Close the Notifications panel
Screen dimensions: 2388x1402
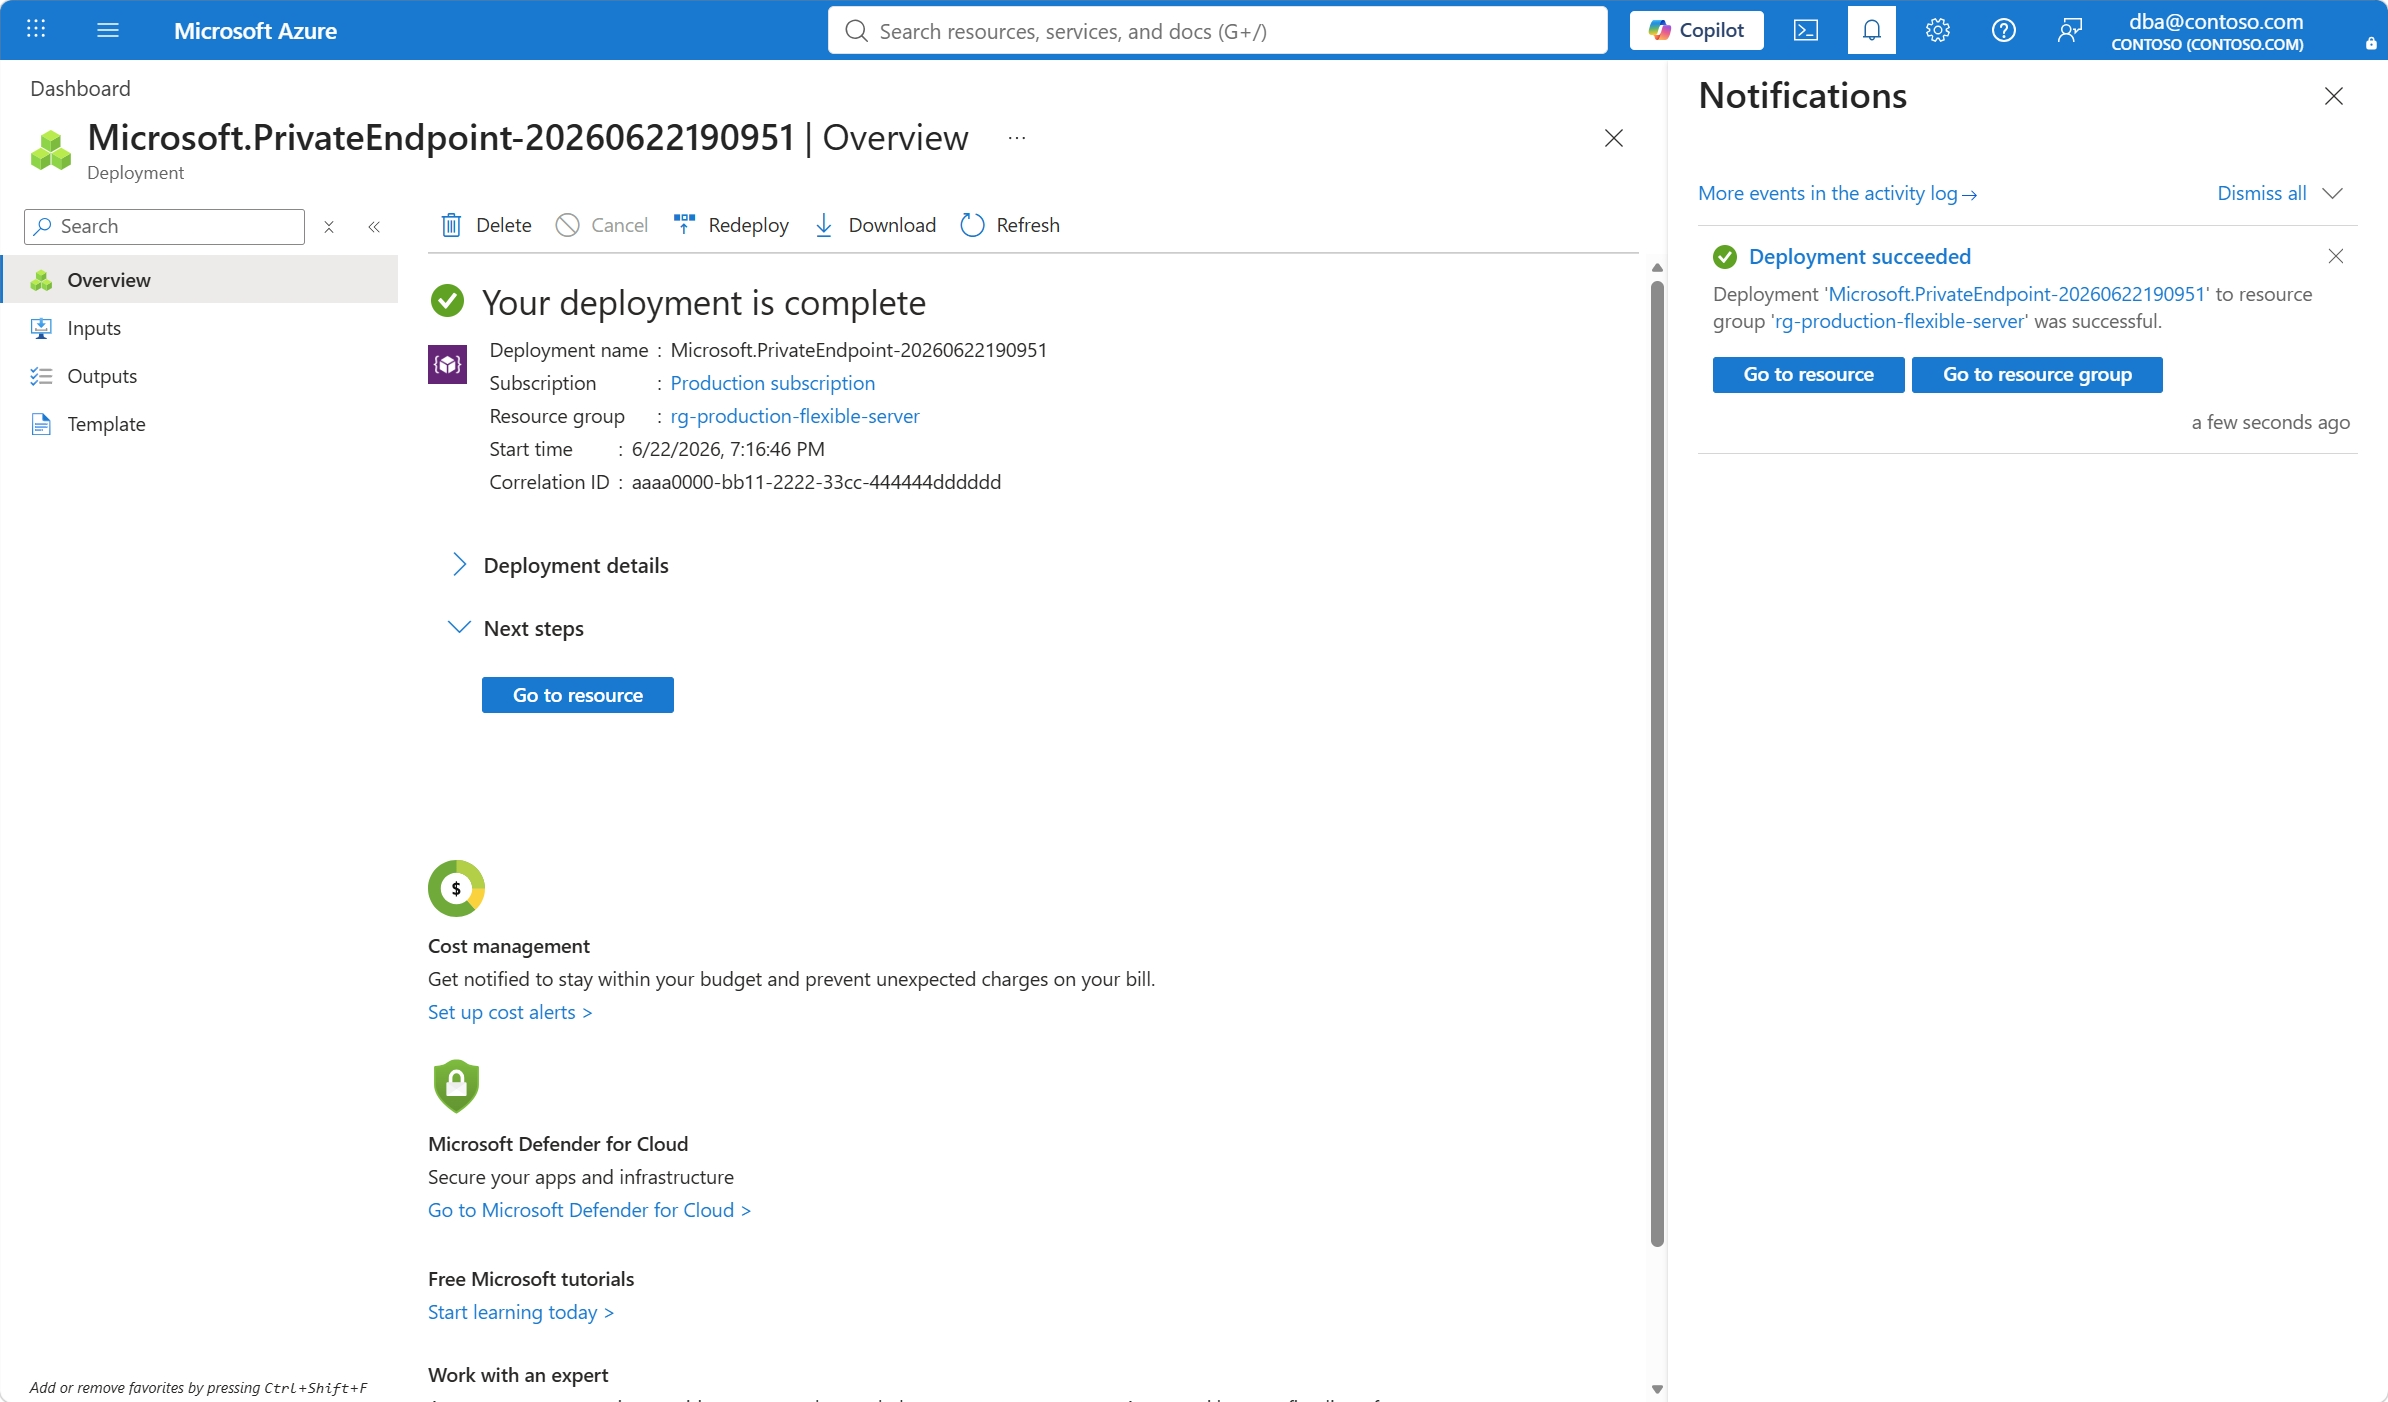[2334, 96]
